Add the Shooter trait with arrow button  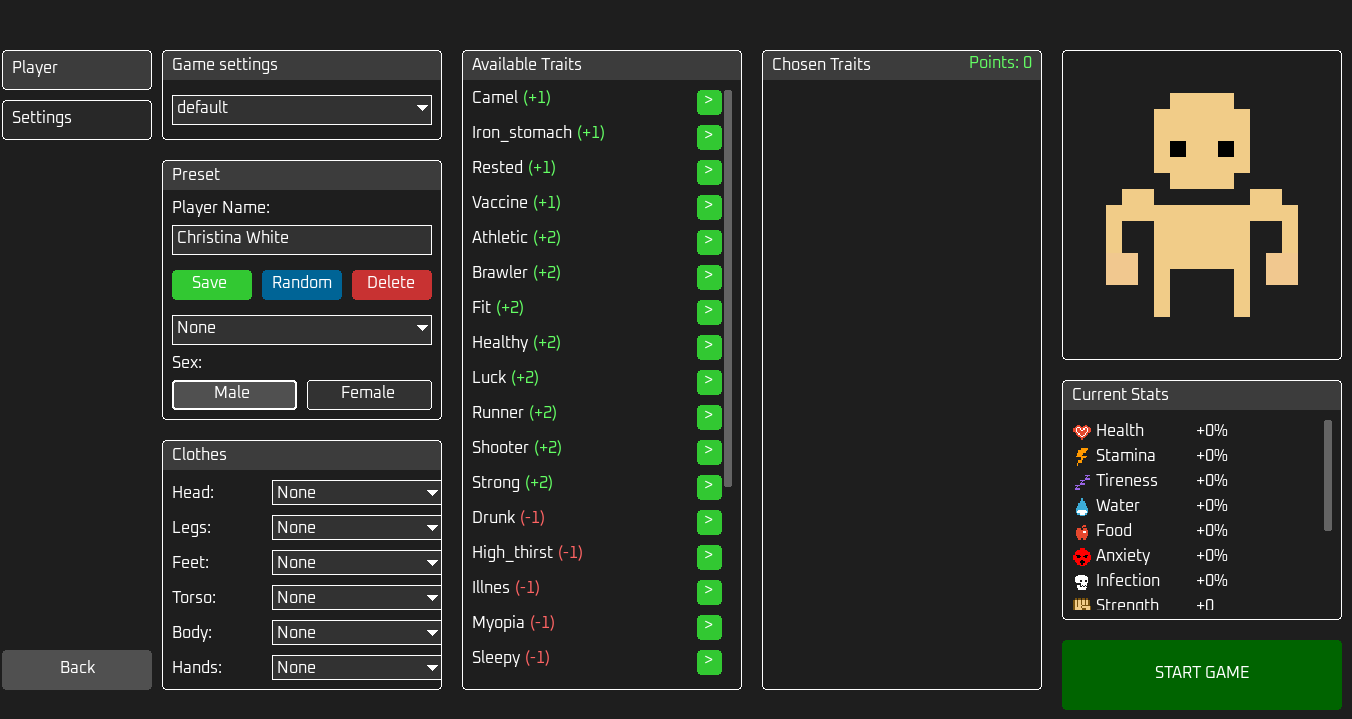coord(709,451)
